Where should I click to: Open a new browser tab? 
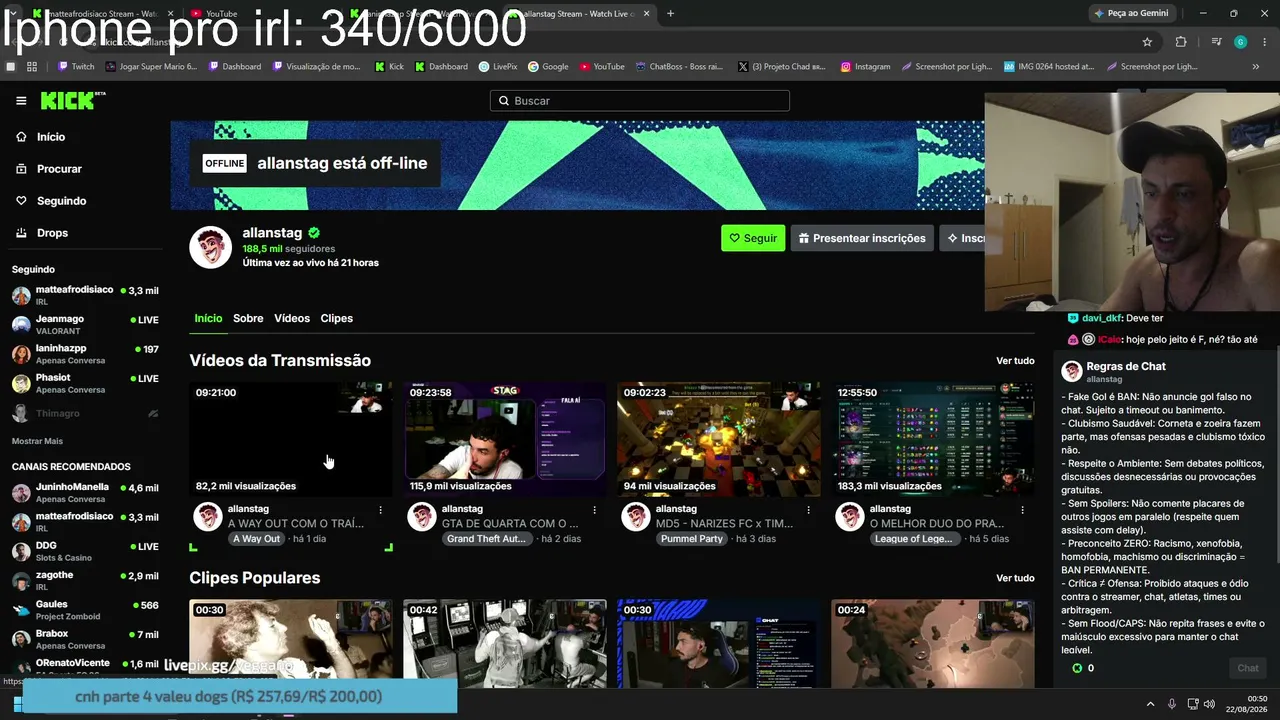point(670,14)
